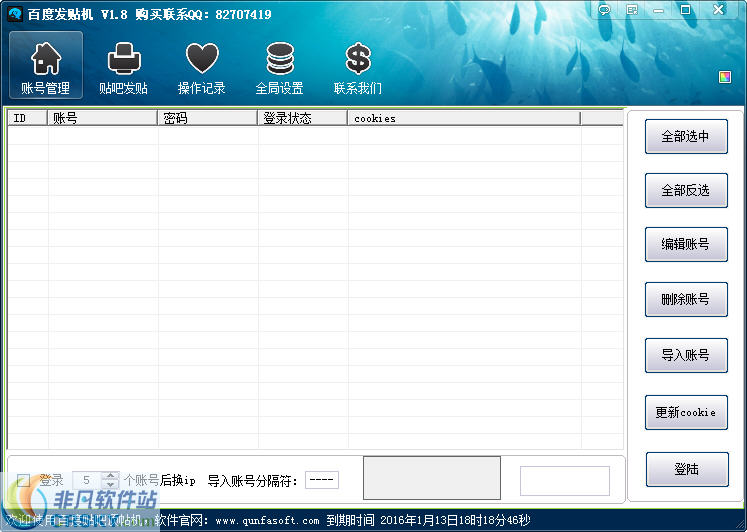Image resolution: width=747 pixels, height=532 pixels.
Task: Sort by the 登录状态 column header
Action: (x=303, y=118)
